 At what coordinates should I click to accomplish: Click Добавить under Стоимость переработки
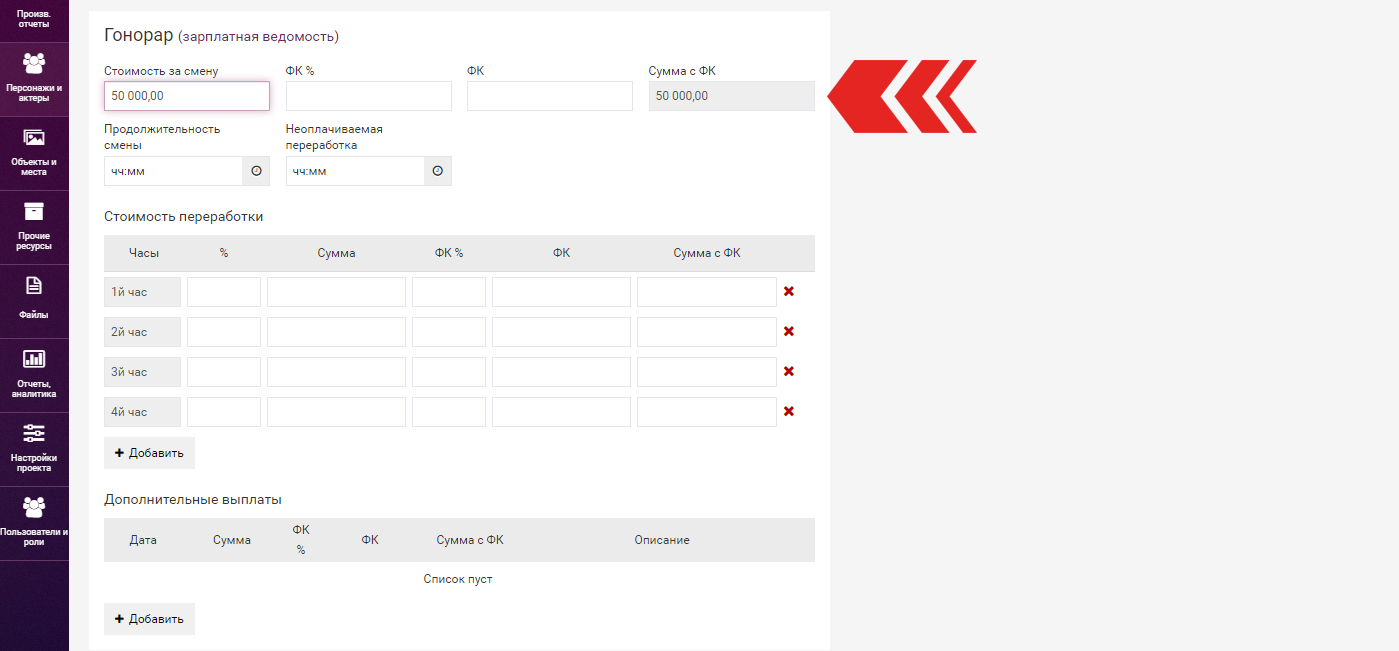(149, 453)
